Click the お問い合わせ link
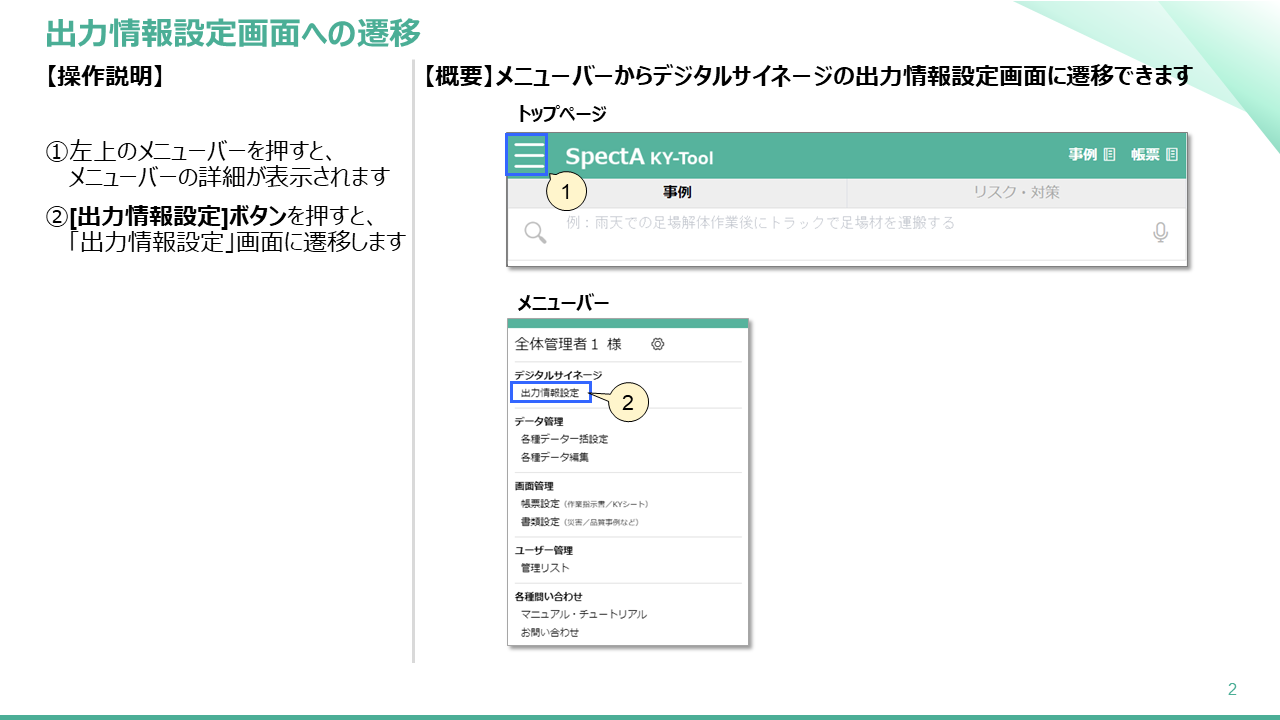 550,632
